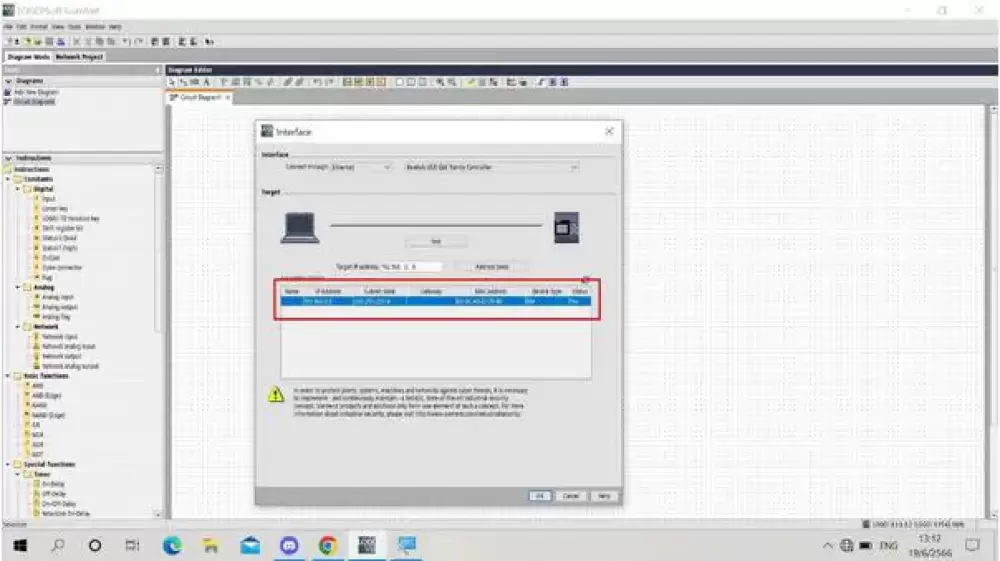The height and width of the screenshot is (561, 1000).
Task: Open Google Chrome from the taskbar
Action: click(328, 545)
